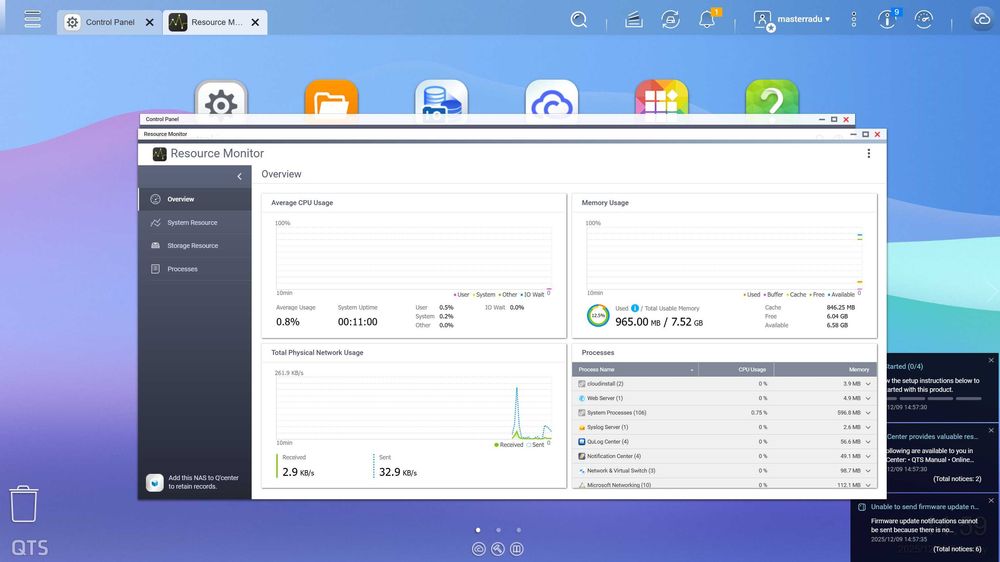Open the myQNAPcloud cloud desktop icon

pos(552,99)
